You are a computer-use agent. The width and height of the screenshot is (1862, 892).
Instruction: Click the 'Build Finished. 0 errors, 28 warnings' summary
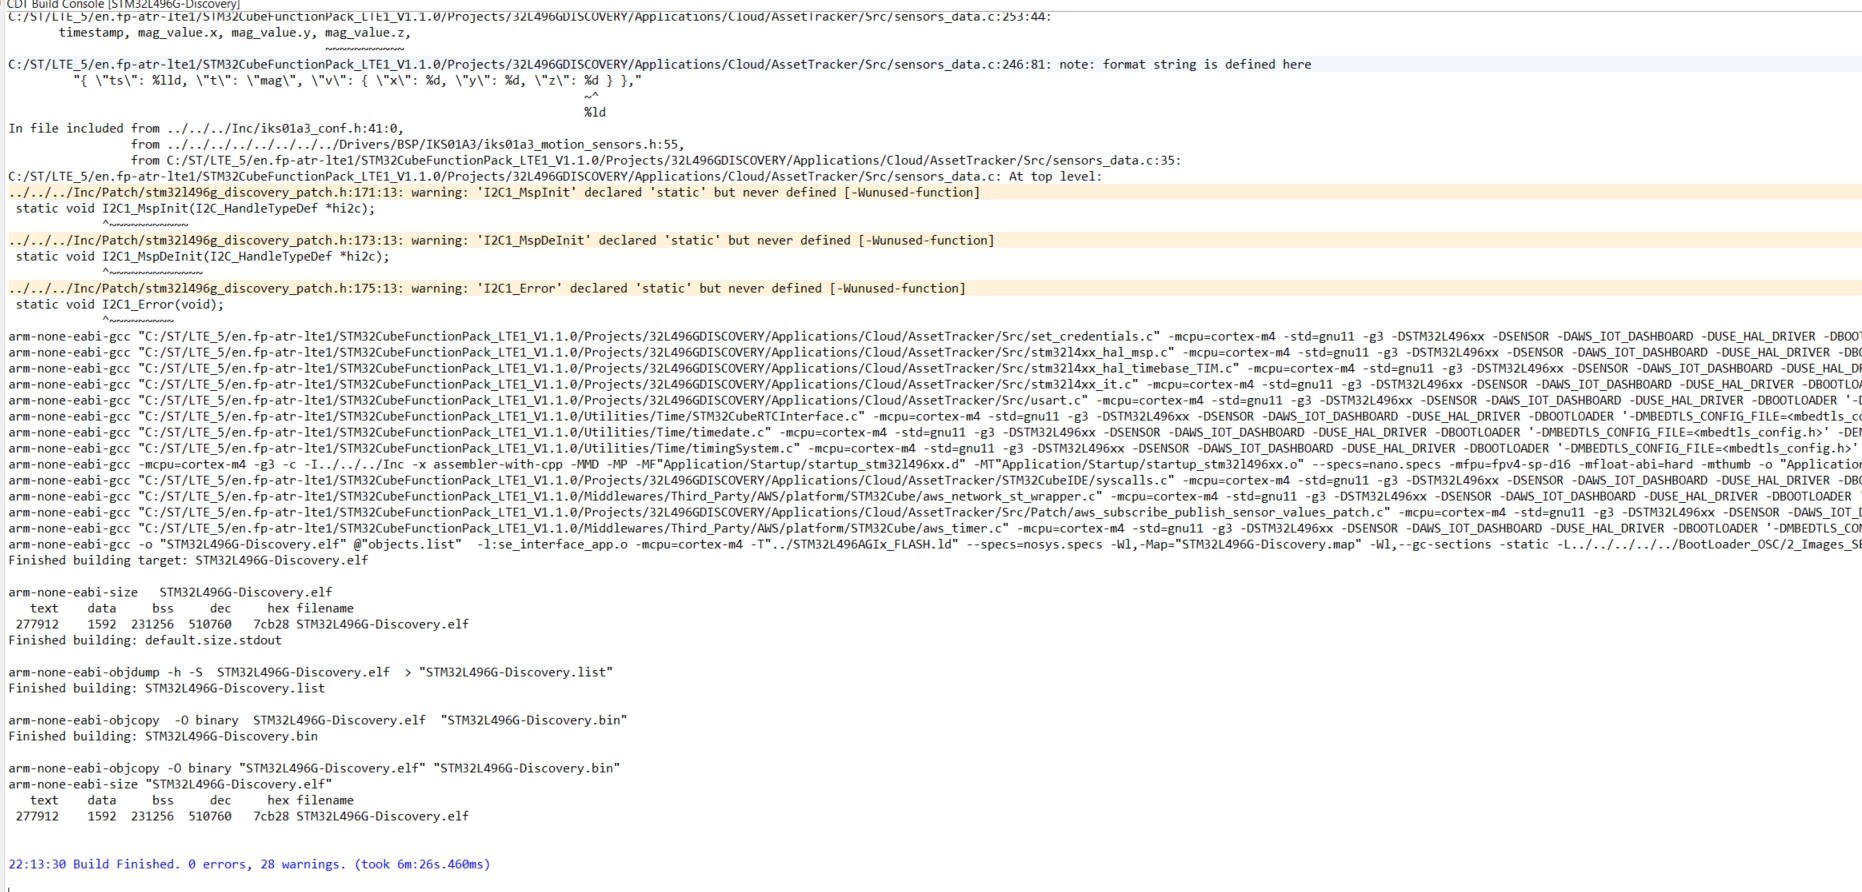click(x=249, y=864)
